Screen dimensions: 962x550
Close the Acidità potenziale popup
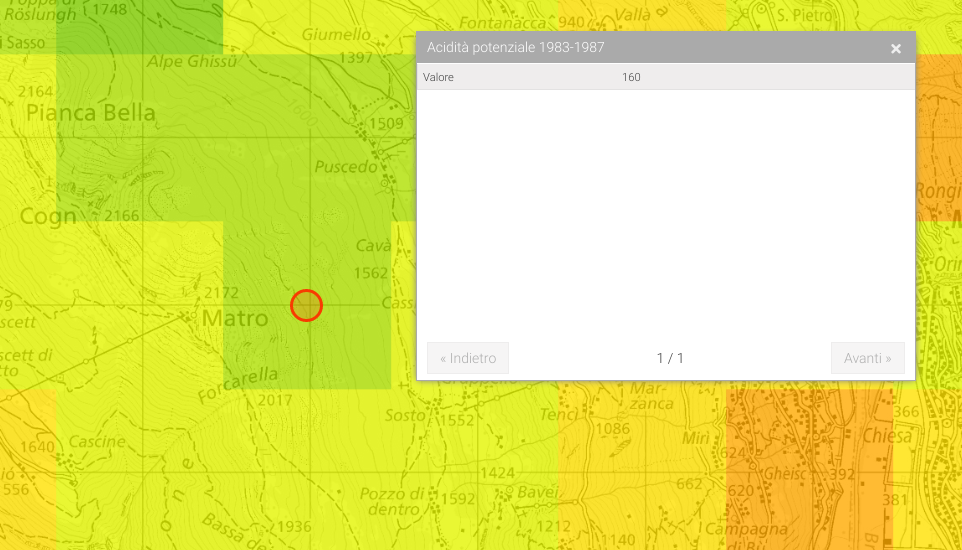click(x=896, y=49)
